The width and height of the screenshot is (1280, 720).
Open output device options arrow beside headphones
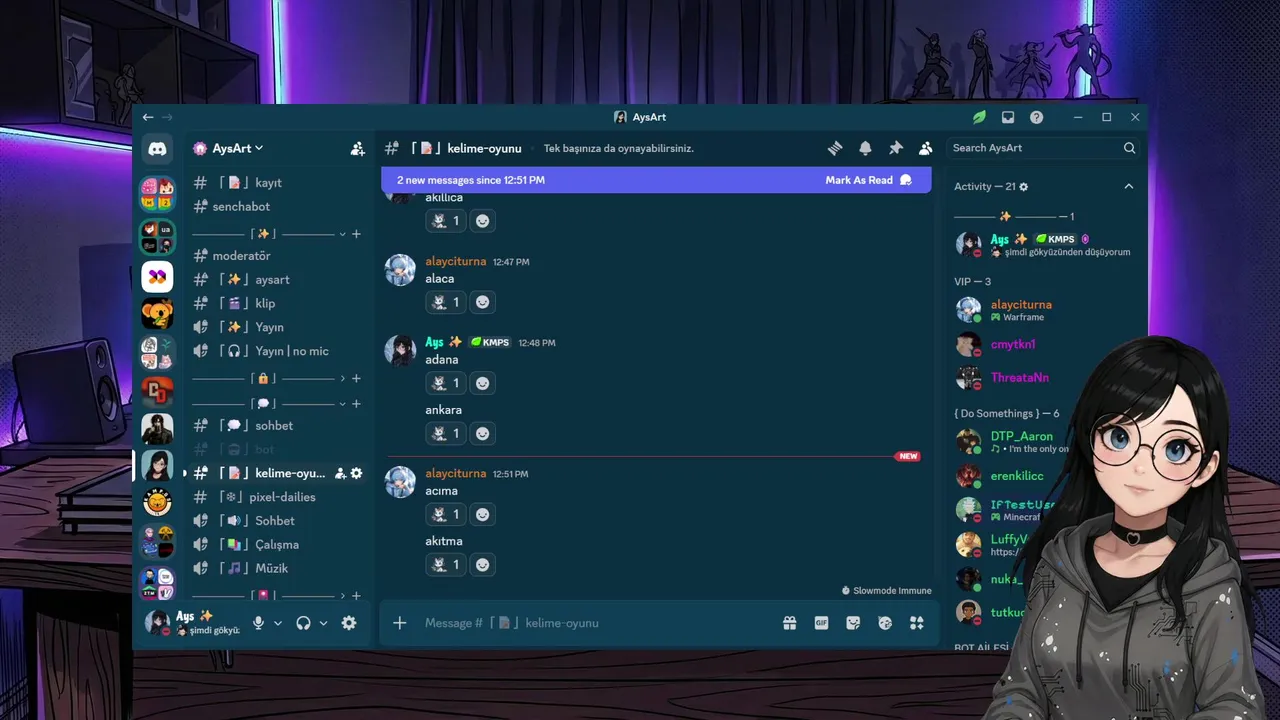point(323,623)
